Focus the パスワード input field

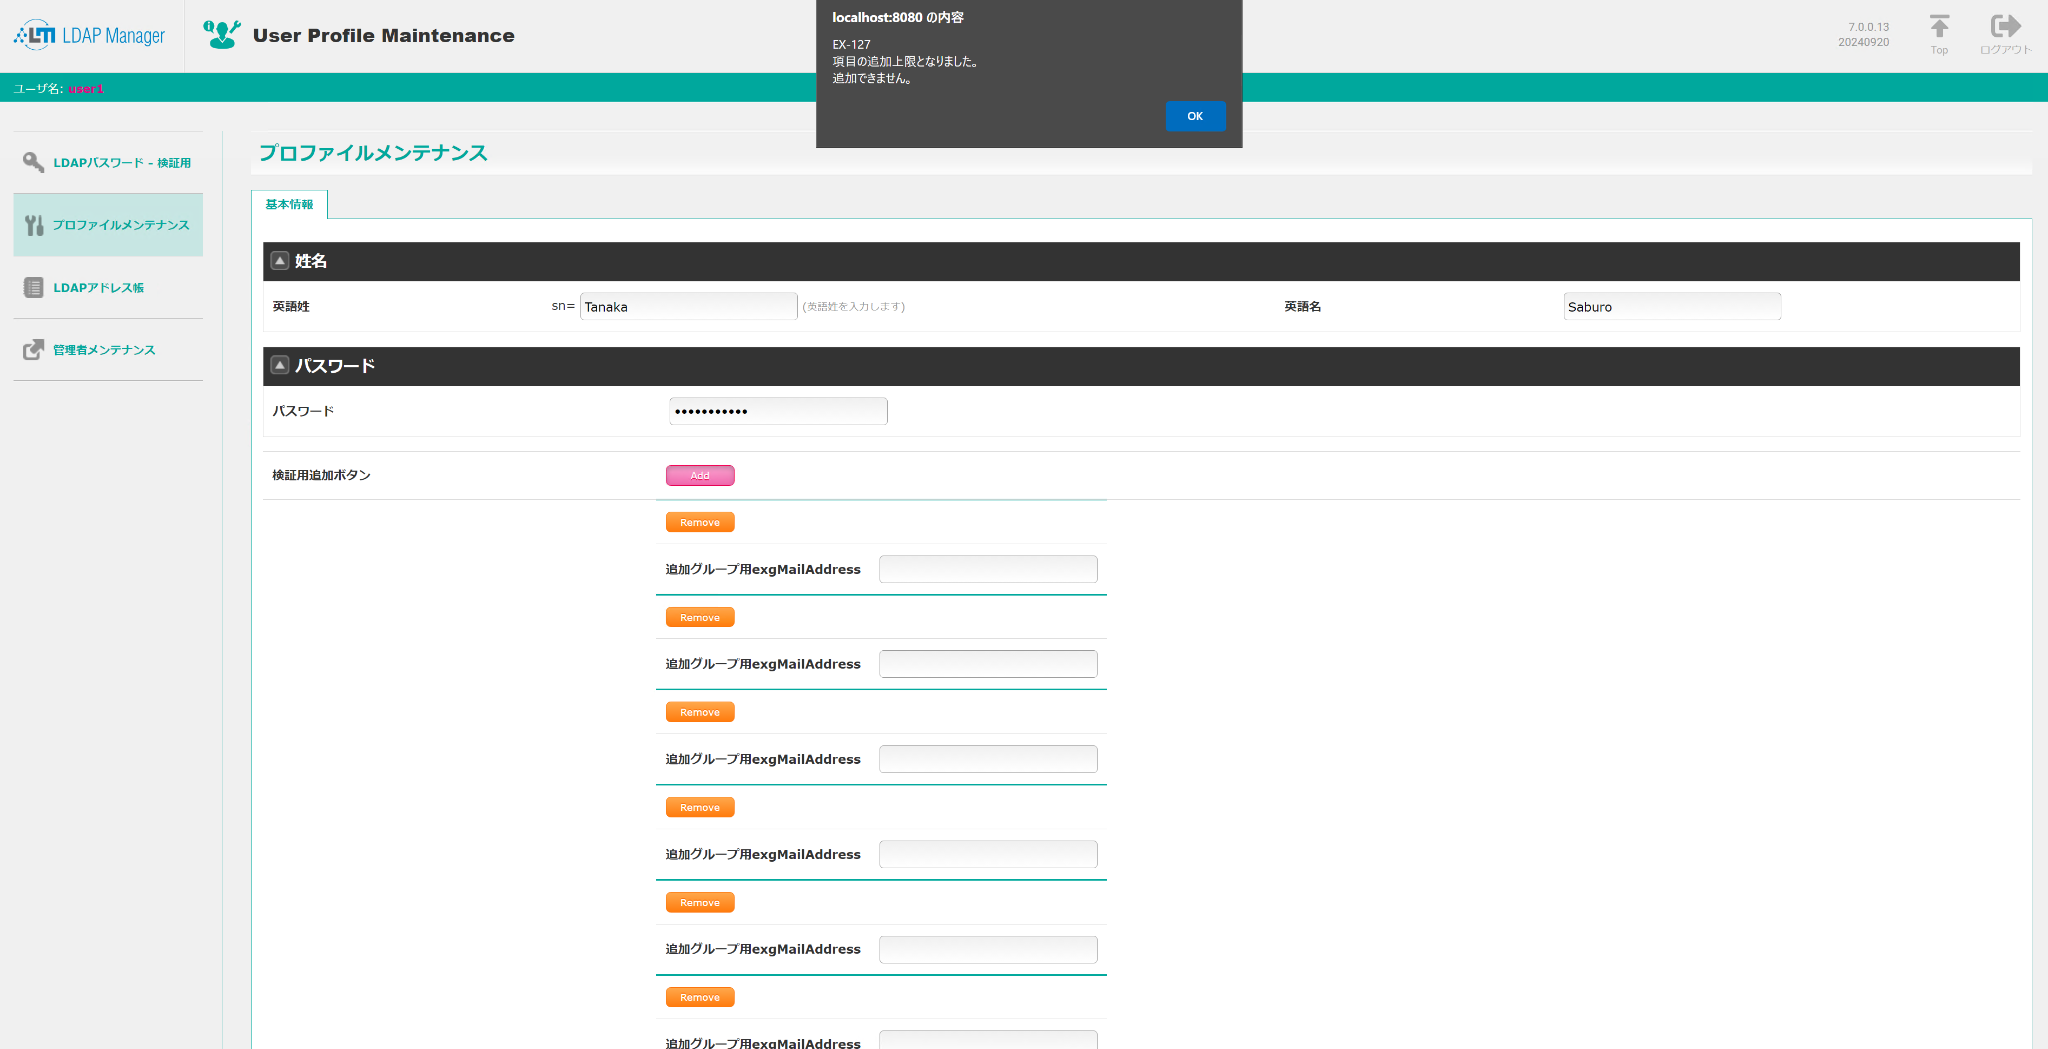778,411
